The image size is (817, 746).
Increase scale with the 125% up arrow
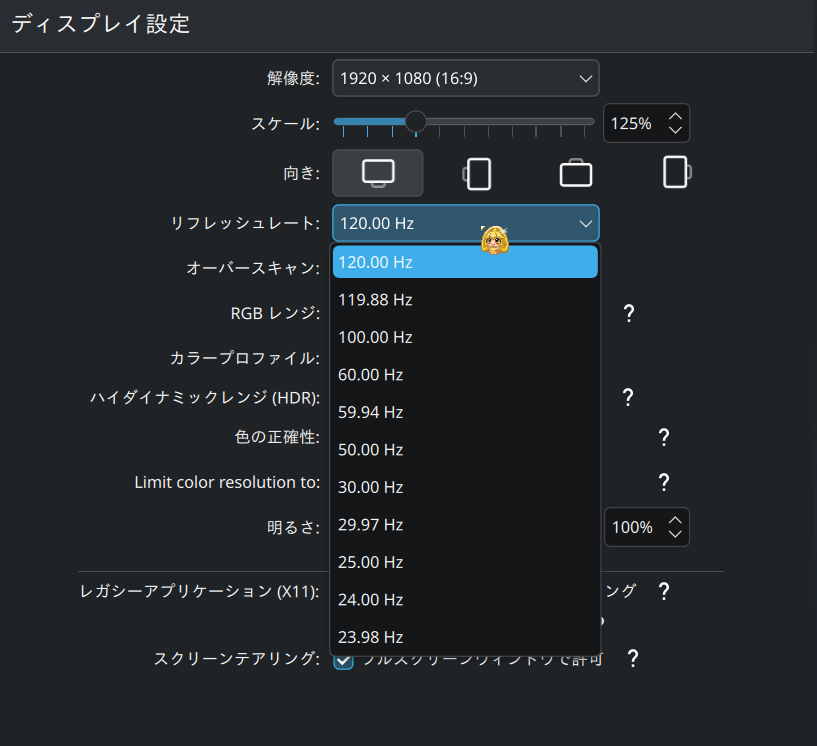[674, 113]
